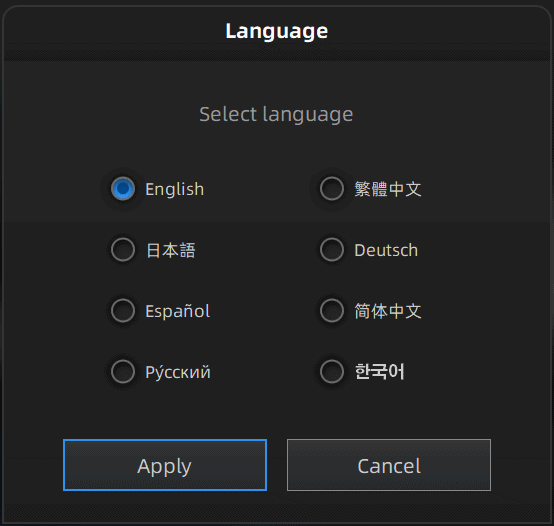Select the Español language option

pos(123,311)
